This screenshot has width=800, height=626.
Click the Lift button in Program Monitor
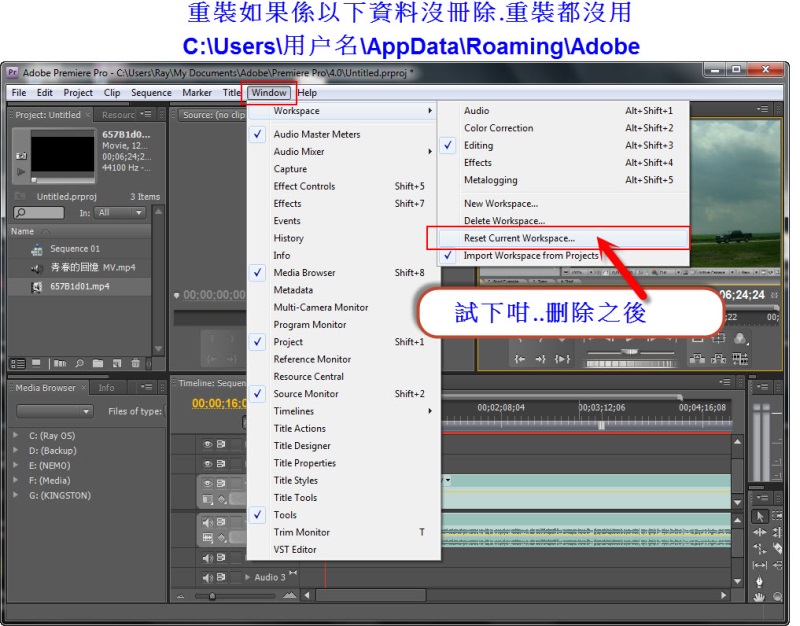[697, 358]
